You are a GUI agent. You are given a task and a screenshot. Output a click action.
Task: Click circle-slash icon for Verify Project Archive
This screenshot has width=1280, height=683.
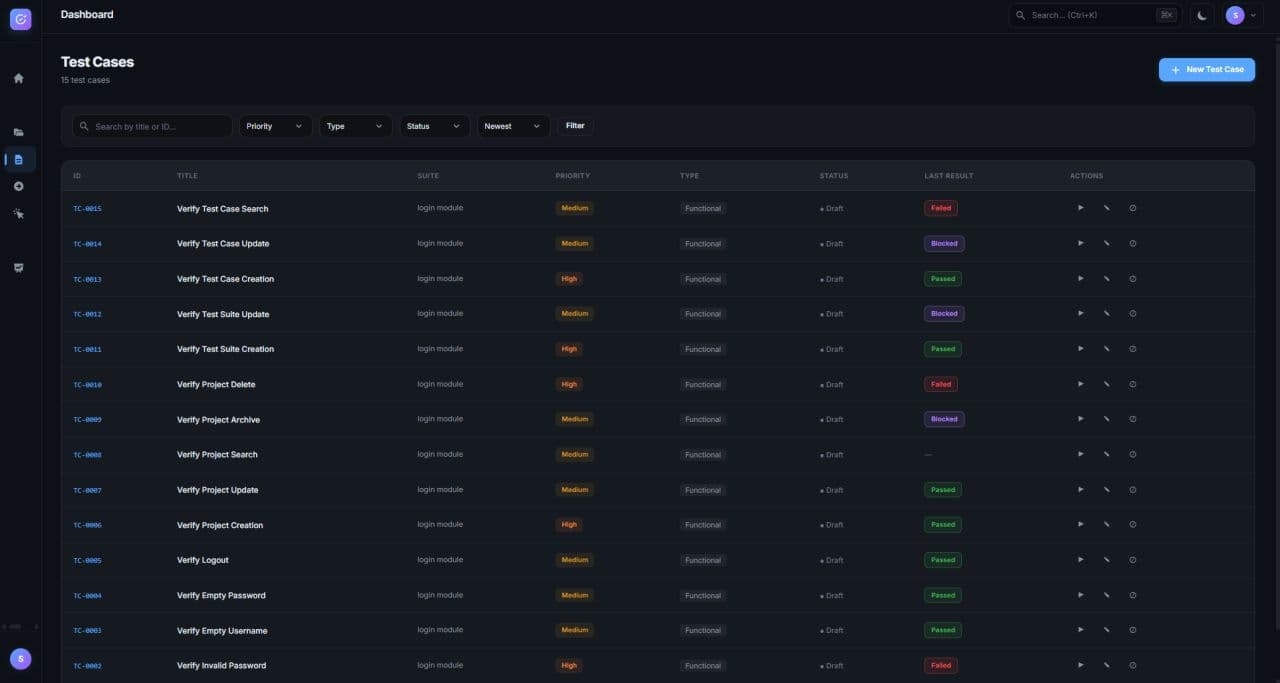point(1133,419)
